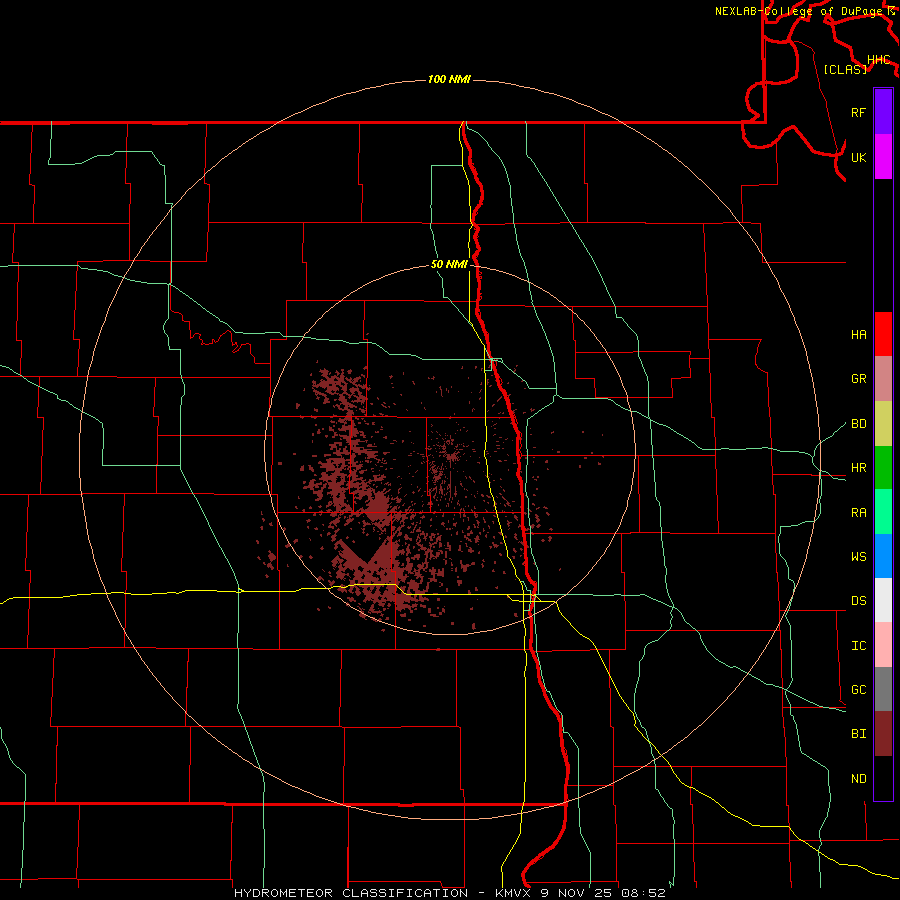Screen dimensions: 900x900
Task: Click the 'RF' legend label
Action: 859,112
